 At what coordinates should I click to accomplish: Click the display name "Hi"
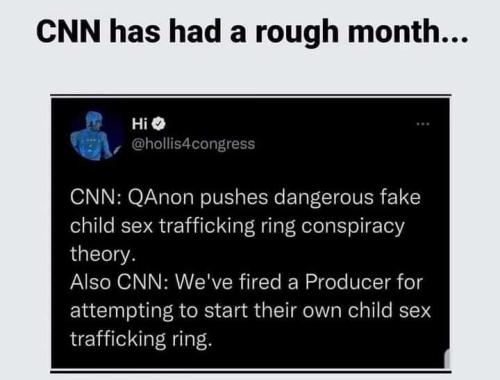[x=139, y=124]
